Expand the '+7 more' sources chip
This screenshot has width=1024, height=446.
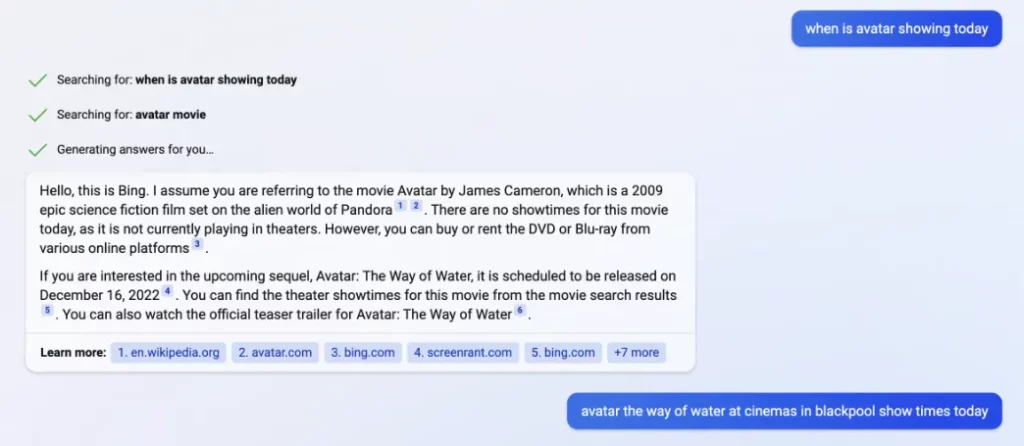637,353
